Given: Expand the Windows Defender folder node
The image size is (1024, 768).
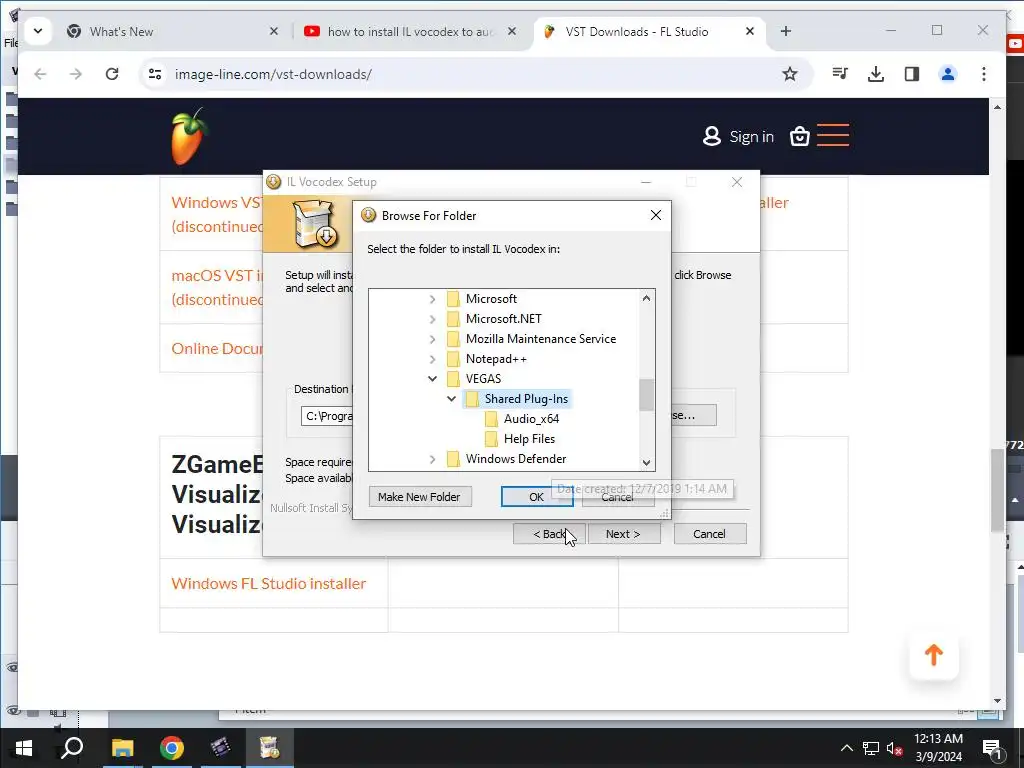Looking at the screenshot, I should [432, 459].
